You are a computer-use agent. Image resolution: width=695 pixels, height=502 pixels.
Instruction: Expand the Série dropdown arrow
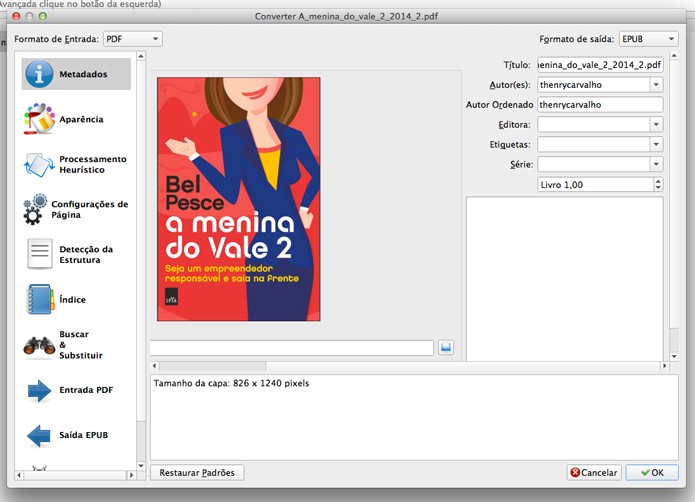pyautogui.click(x=656, y=164)
